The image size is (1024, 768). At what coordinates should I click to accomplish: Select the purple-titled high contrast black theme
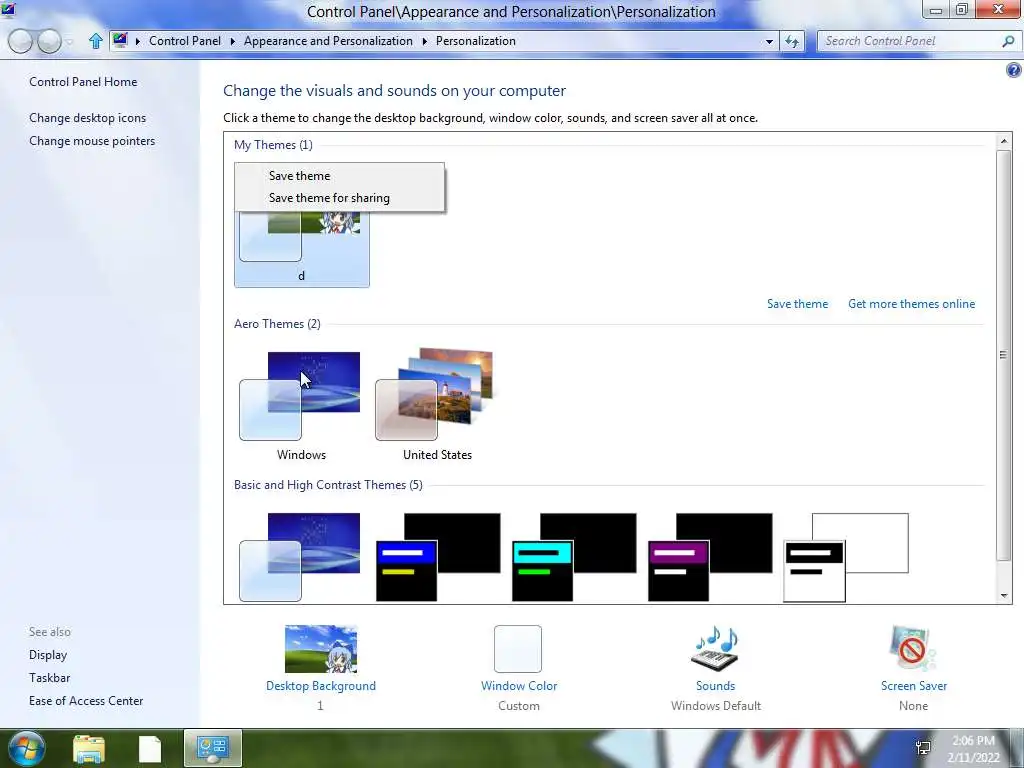(x=710, y=557)
